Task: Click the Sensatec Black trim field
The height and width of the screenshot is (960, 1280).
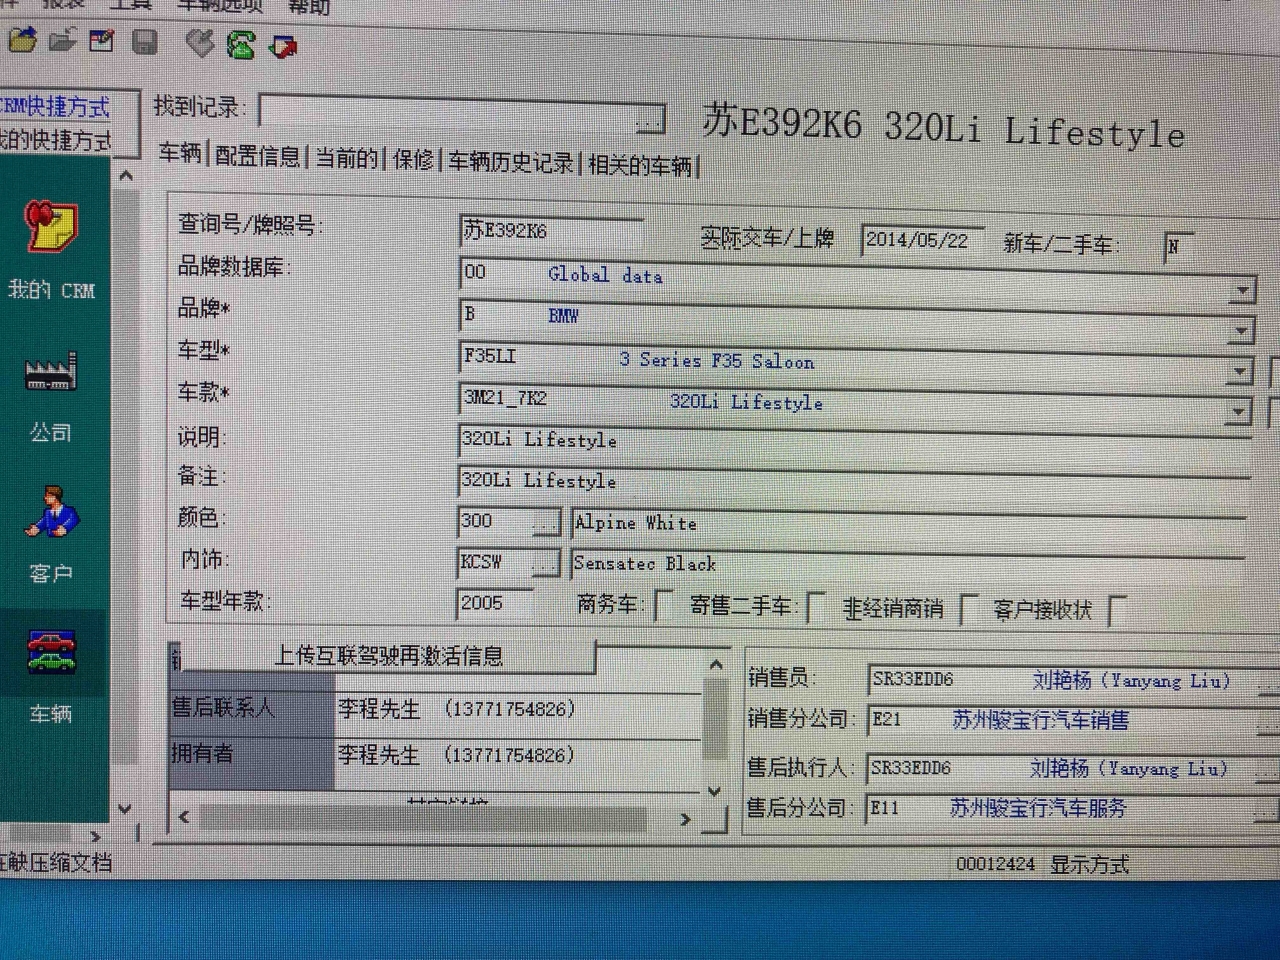Action: 907,565
